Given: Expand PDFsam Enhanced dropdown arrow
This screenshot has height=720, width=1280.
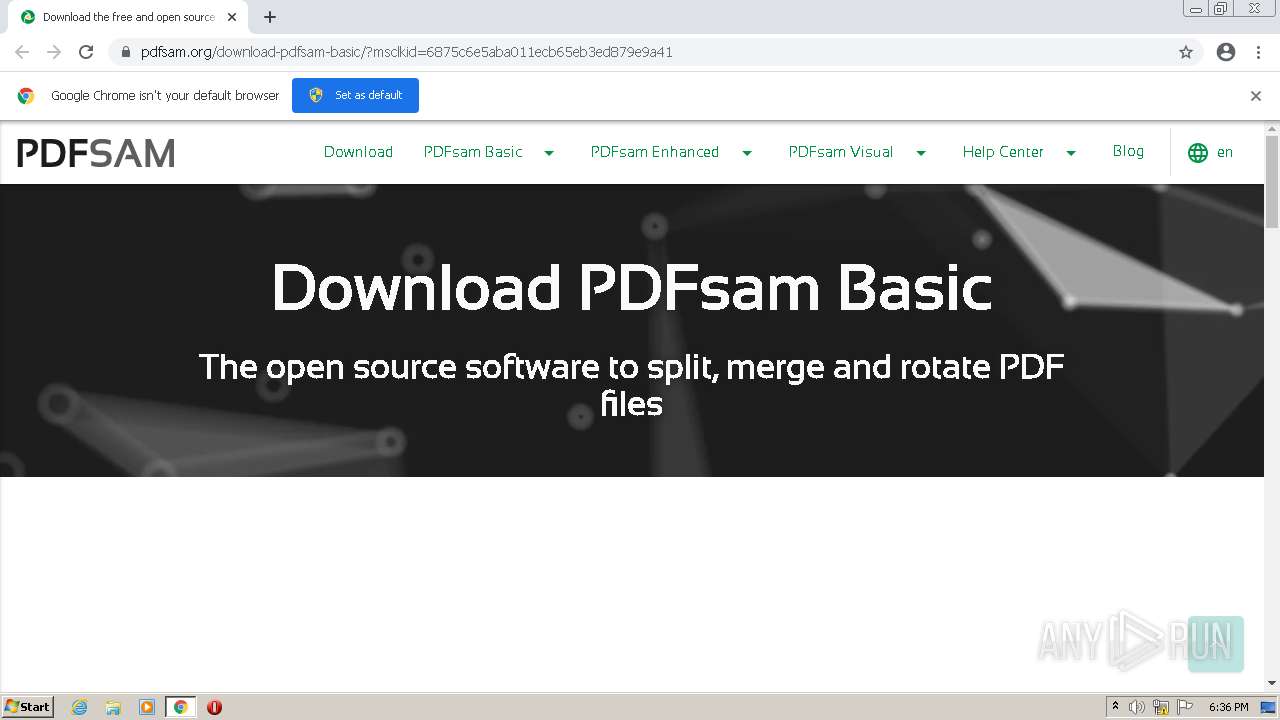Looking at the screenshot, I should [747, 153].
